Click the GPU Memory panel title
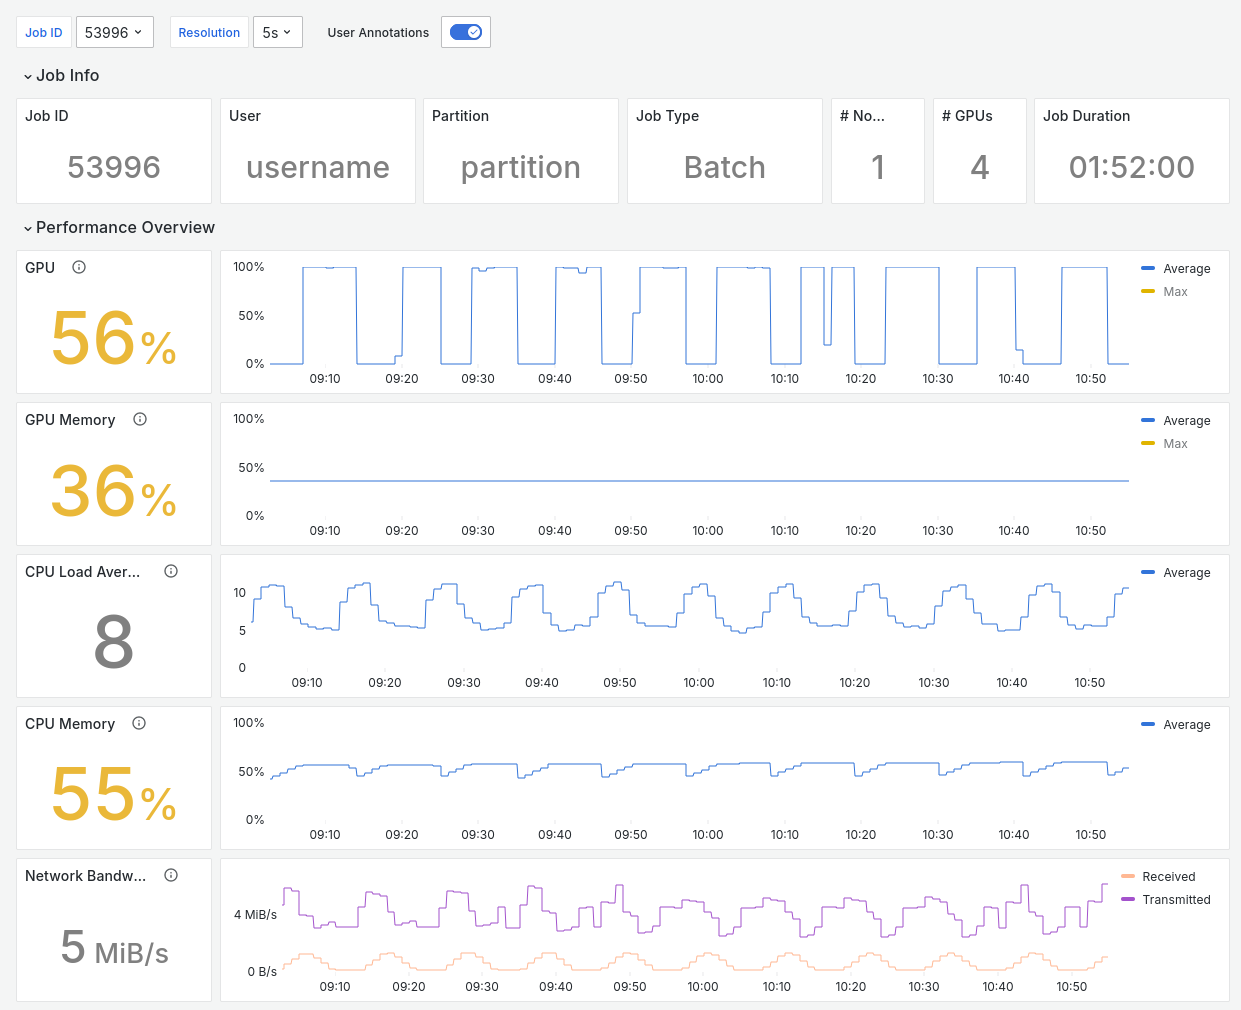Screen dimensions: 1241x1010 pyautogui.click(x=70, y=420)
